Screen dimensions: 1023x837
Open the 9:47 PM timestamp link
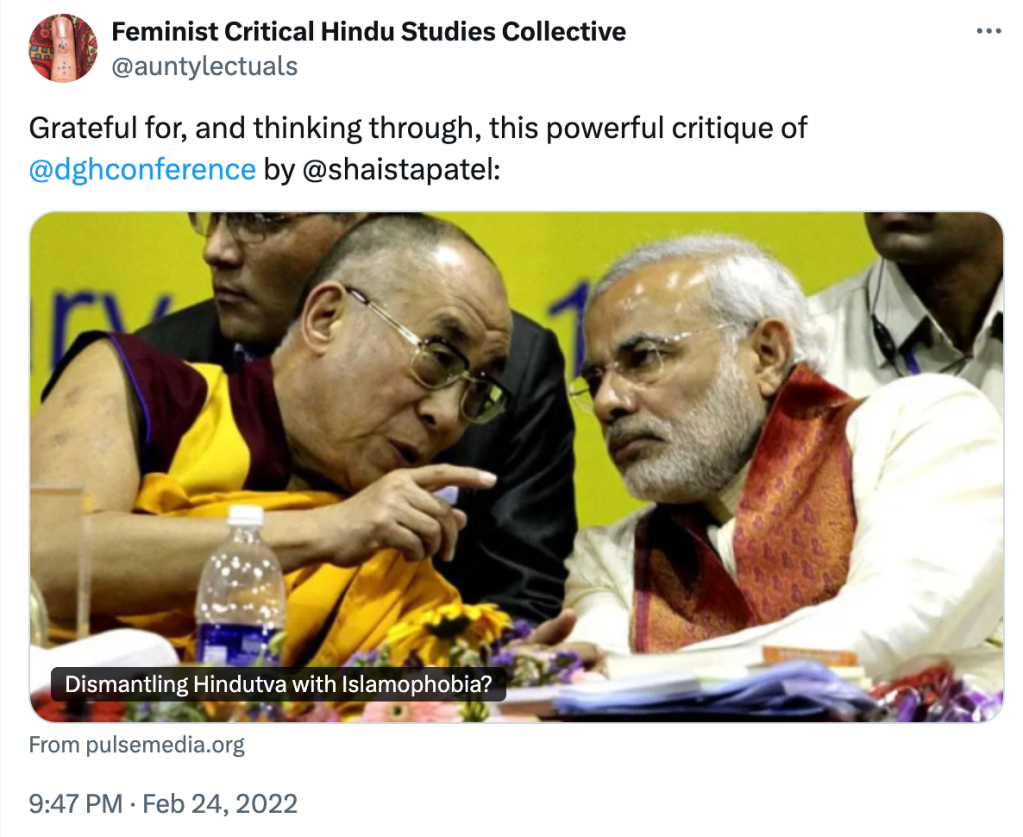tap(75, 804)
